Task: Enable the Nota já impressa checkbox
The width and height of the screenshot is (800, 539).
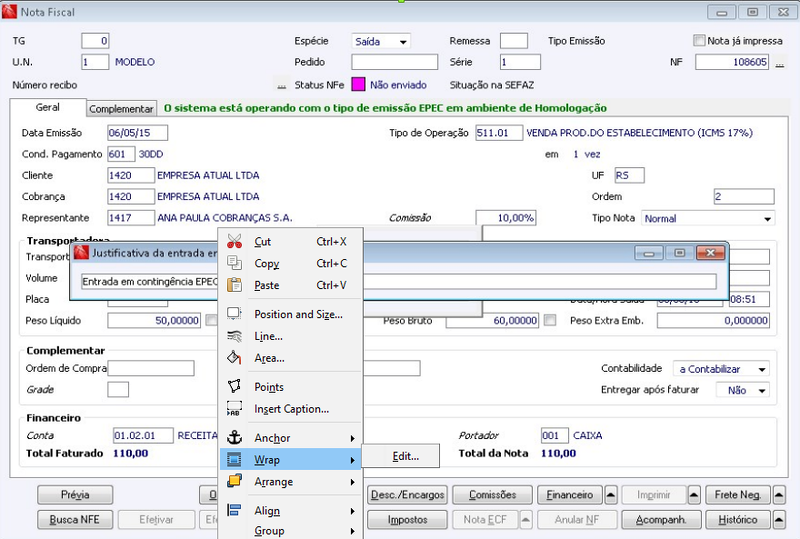Action: [699, 40]
